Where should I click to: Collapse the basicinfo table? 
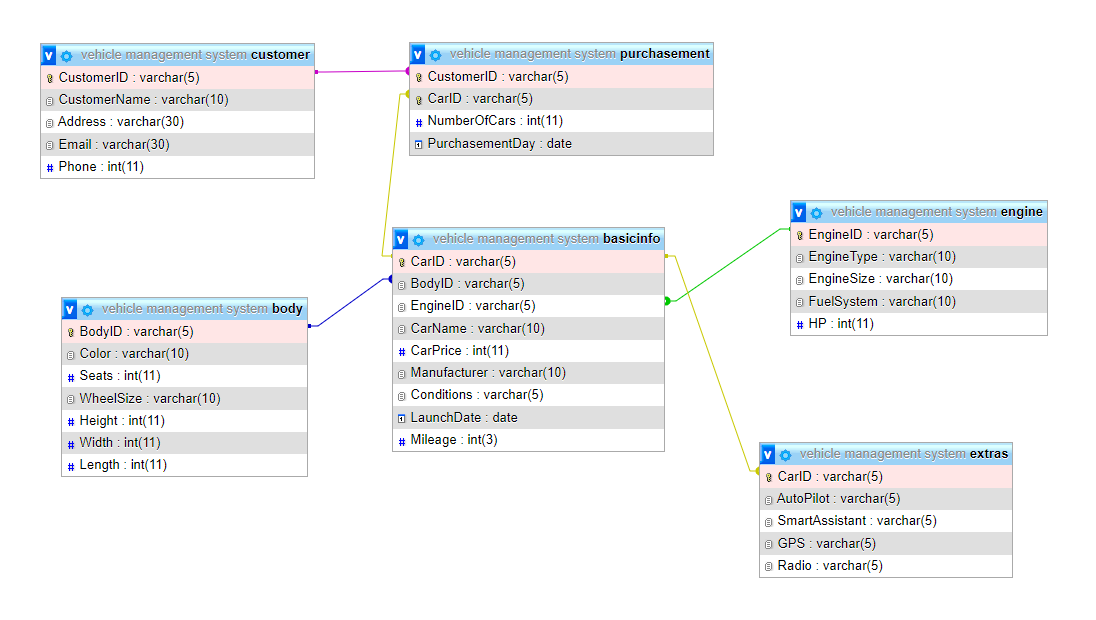coord(400,239)
